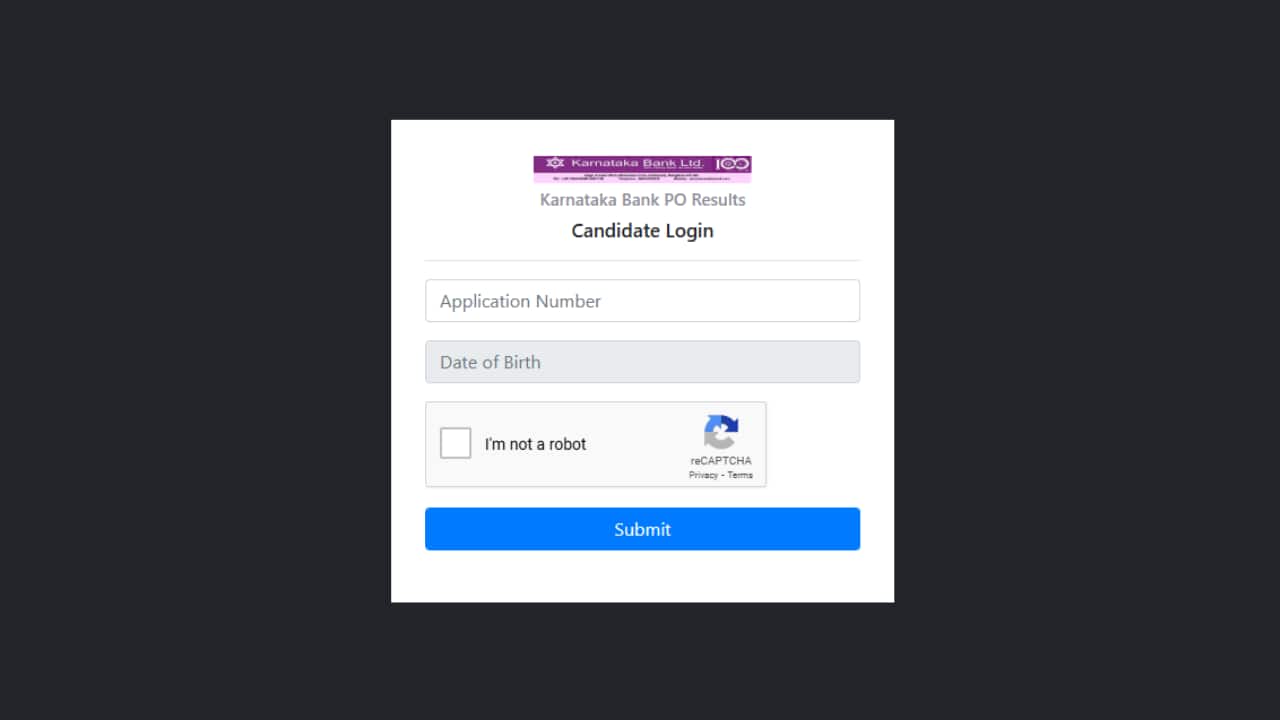This screenshot has height=720, width=1280.
Task: Click the 100 centenary emblem in banner
Action: 733,163
